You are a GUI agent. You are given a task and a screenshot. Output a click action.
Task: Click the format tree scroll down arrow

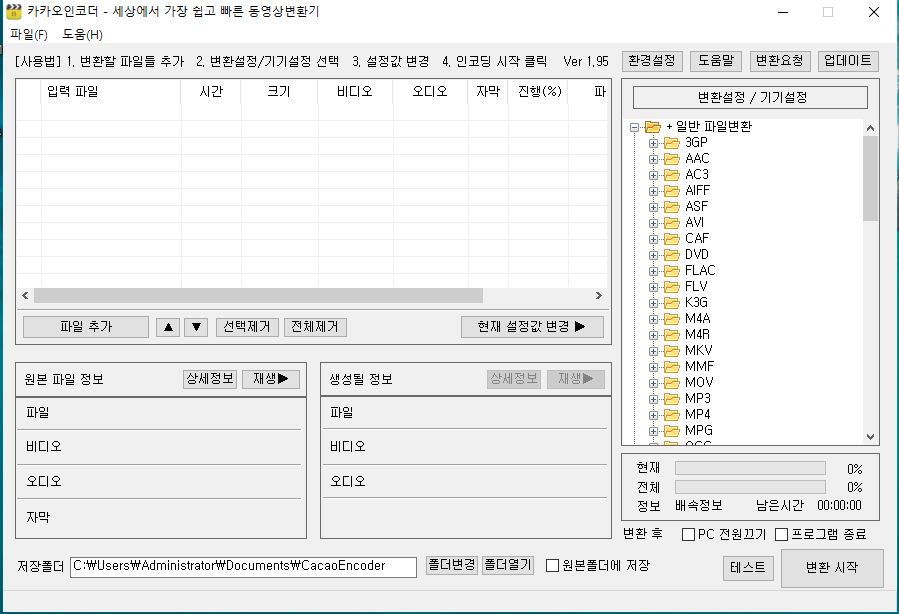point(870,437)
